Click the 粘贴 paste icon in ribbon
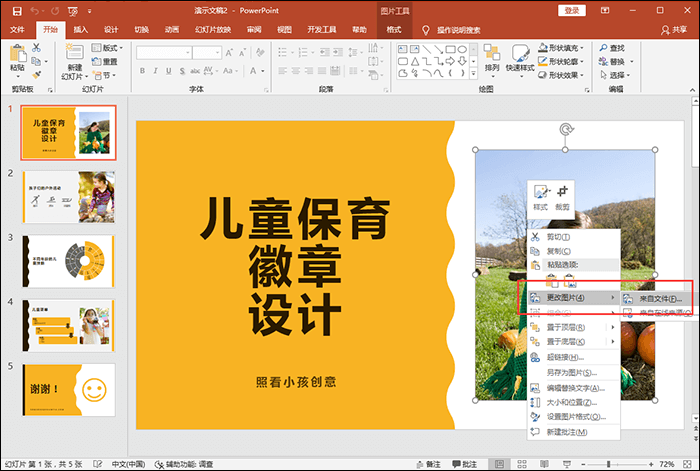 click(x=17, y=53)
